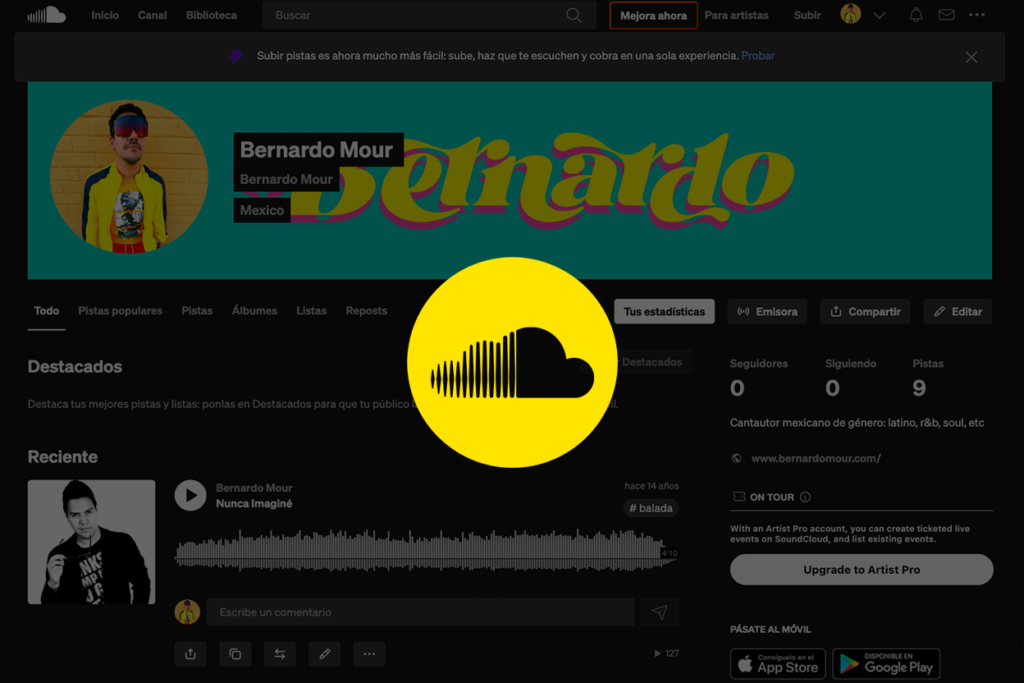Play the track Nunca Imaginé
This screenshot has width=1024, height=683.
[x=190, y=496]
